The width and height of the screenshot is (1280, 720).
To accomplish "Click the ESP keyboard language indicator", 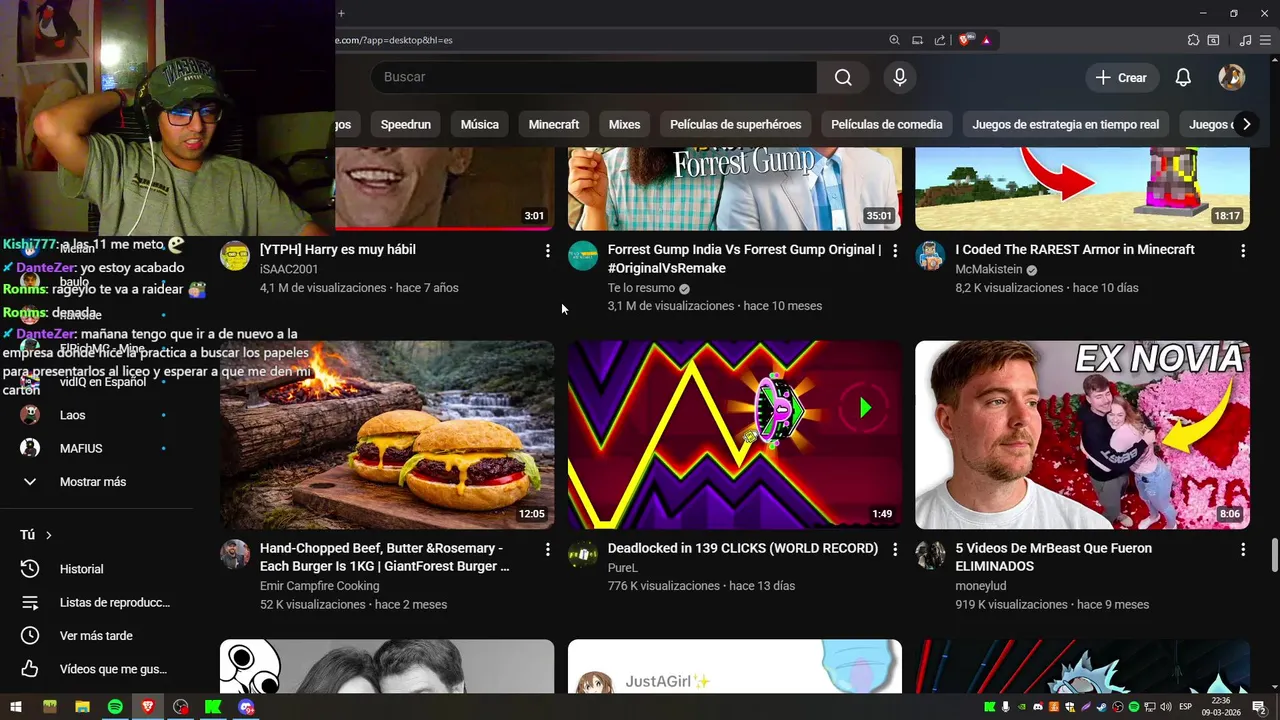I will coord(1185,707).
